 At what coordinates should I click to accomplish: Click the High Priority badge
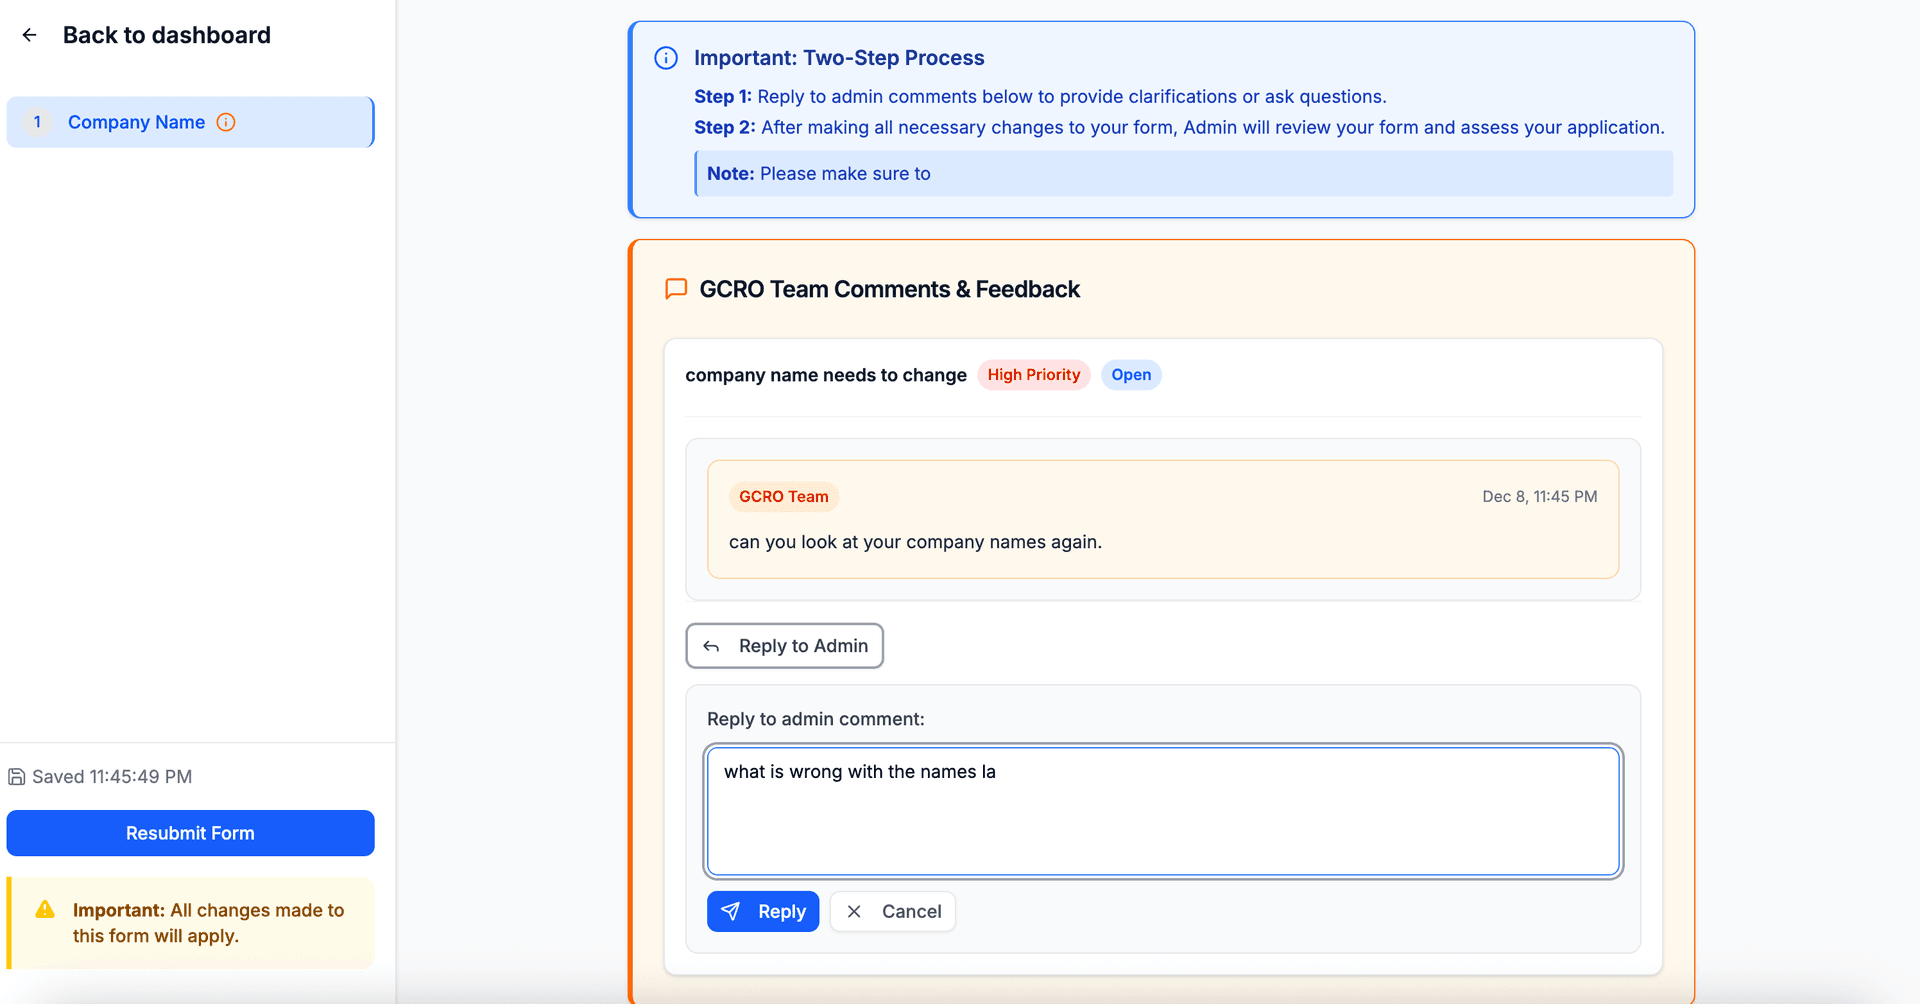(x=1033, y=374)
